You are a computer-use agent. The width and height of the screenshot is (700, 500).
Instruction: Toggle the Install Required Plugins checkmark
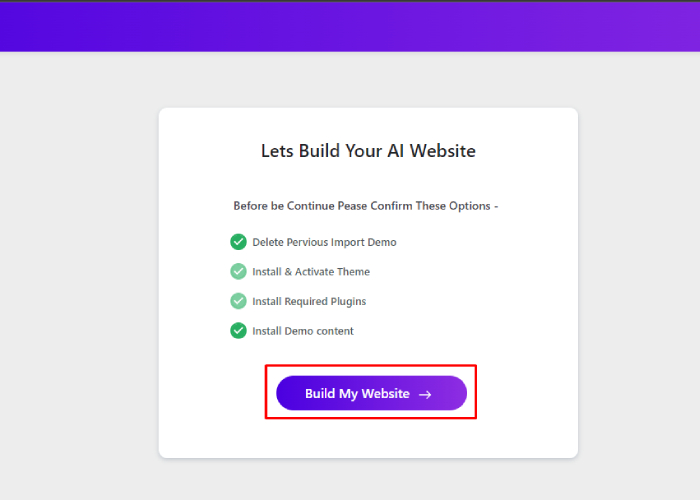238,301
